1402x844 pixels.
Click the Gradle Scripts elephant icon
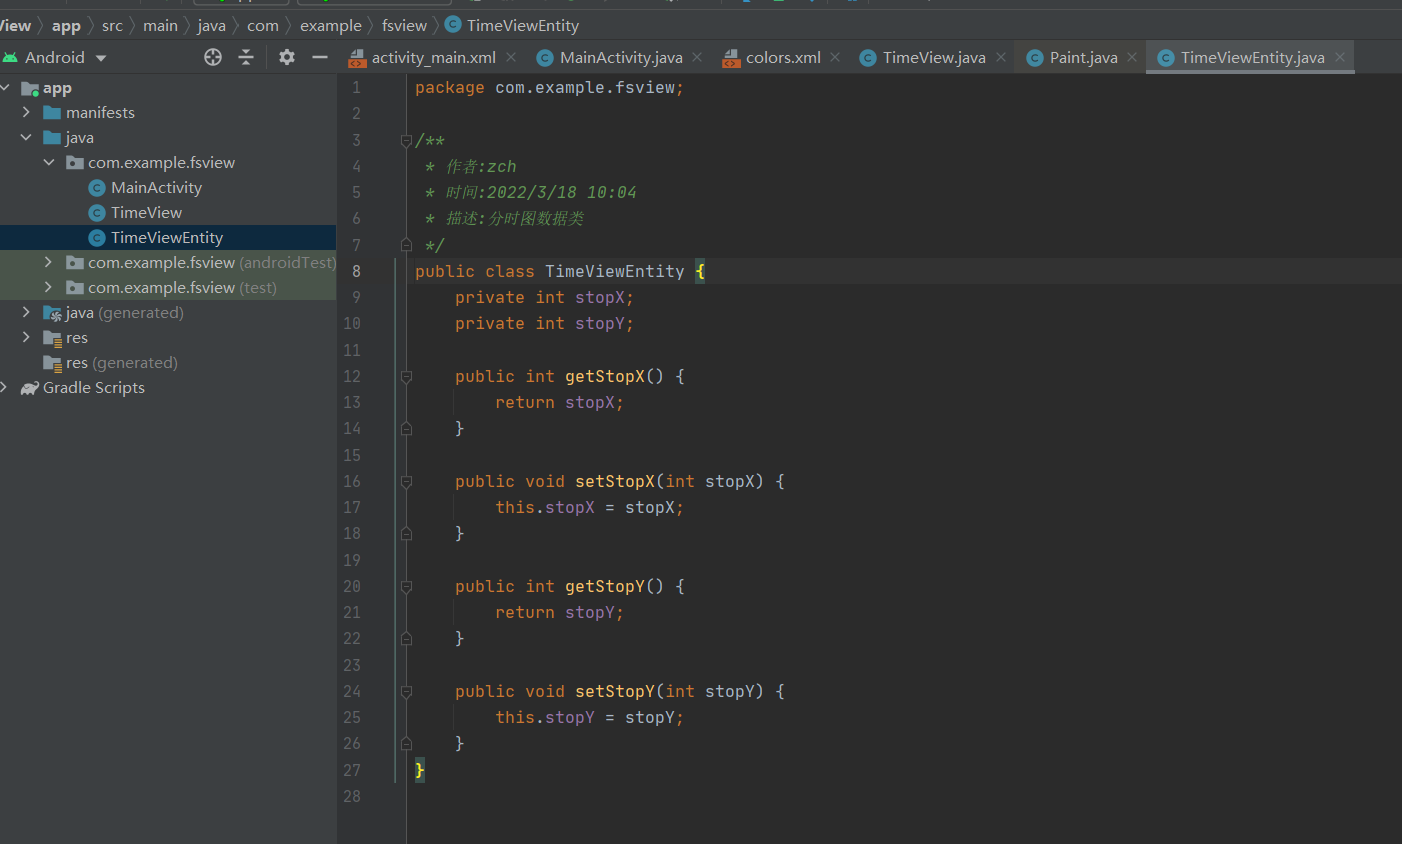point(30,388)
